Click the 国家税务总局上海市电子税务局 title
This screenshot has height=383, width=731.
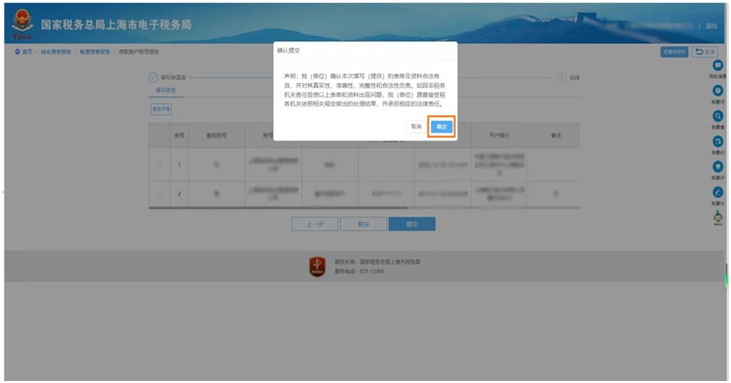tap(116, 25)
